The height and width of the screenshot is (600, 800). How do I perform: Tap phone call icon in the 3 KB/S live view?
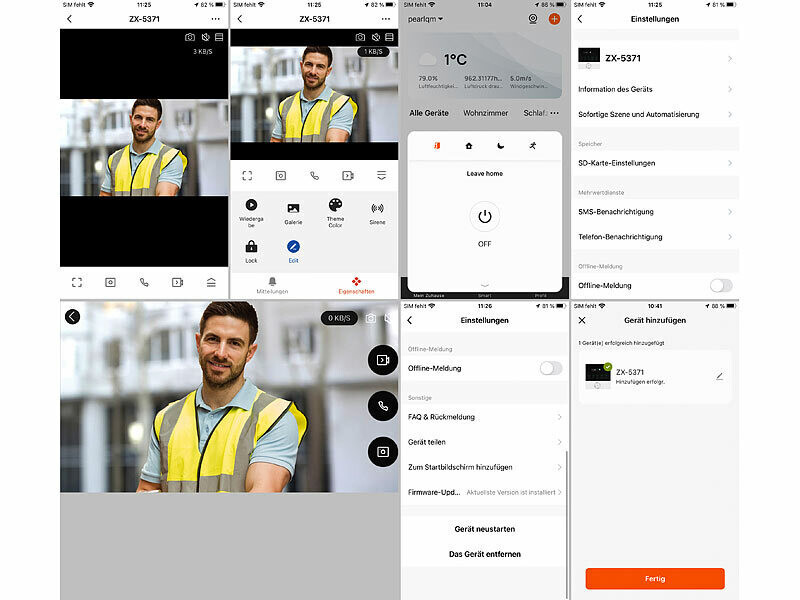[144, 282]
